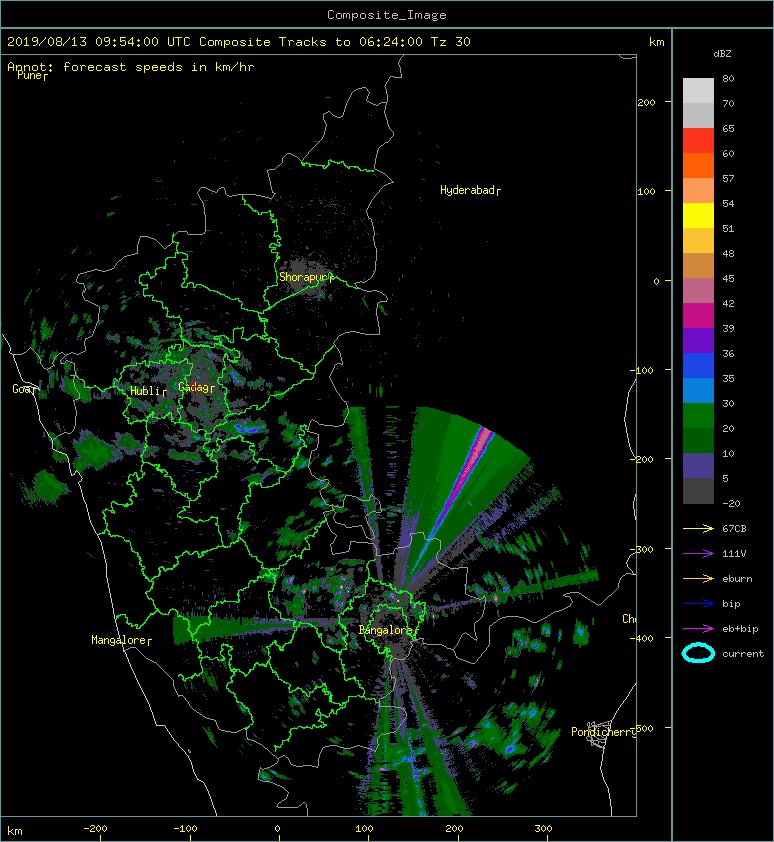This screenshot has height=842, width=774.
Task: Click the magenta eb+bip arrow icon
Action: [698, 629]
